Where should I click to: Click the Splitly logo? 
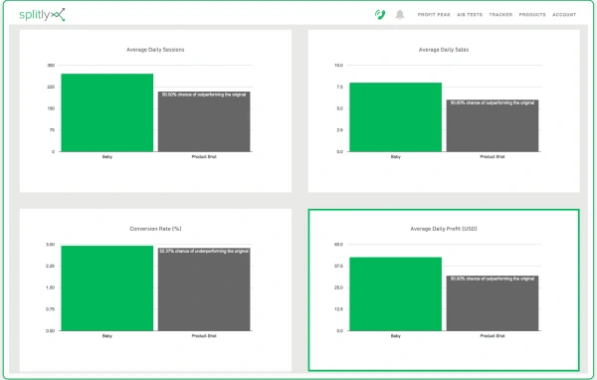42,14
